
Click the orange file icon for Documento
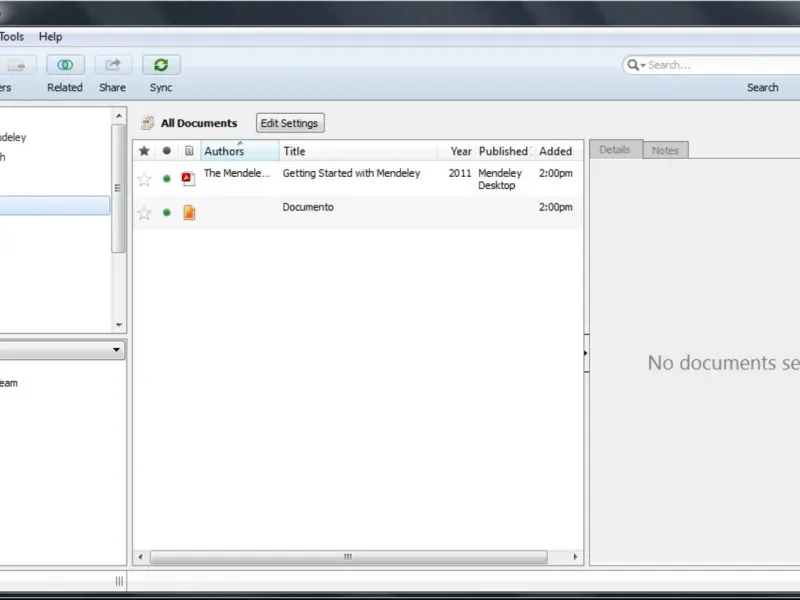(189, 212)
